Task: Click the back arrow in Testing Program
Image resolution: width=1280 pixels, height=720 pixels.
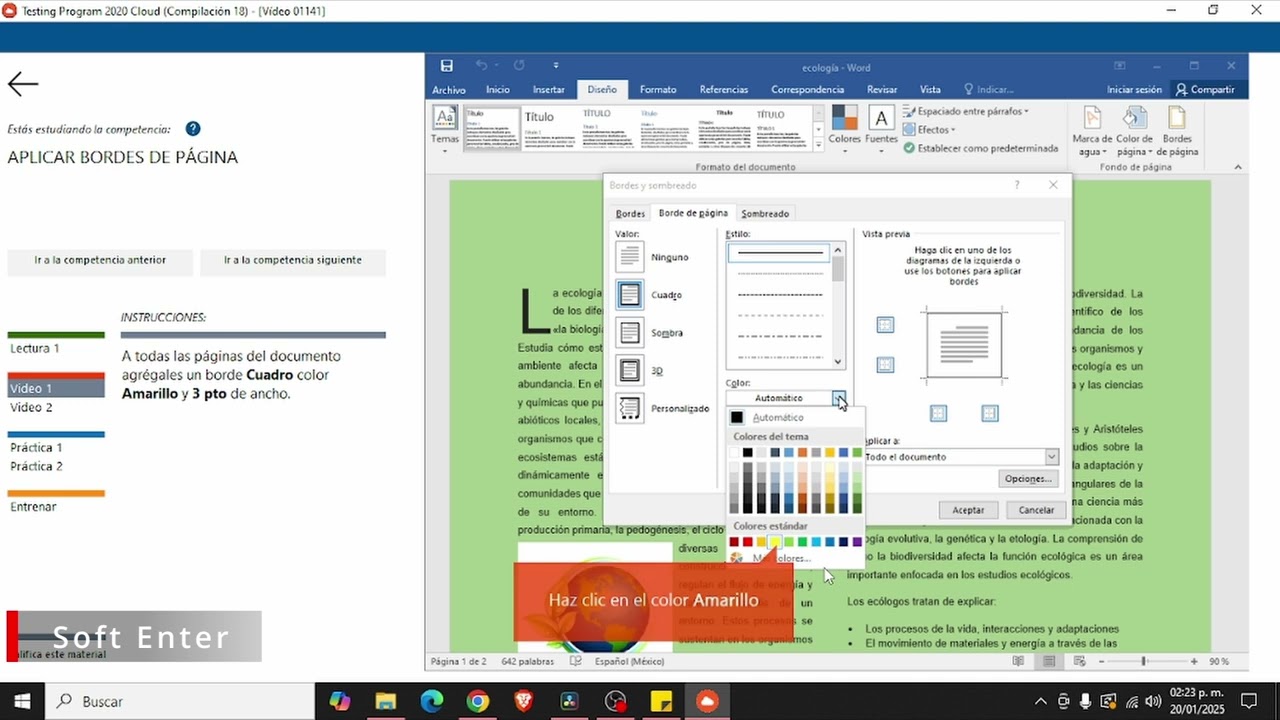Action: point(23,84)
